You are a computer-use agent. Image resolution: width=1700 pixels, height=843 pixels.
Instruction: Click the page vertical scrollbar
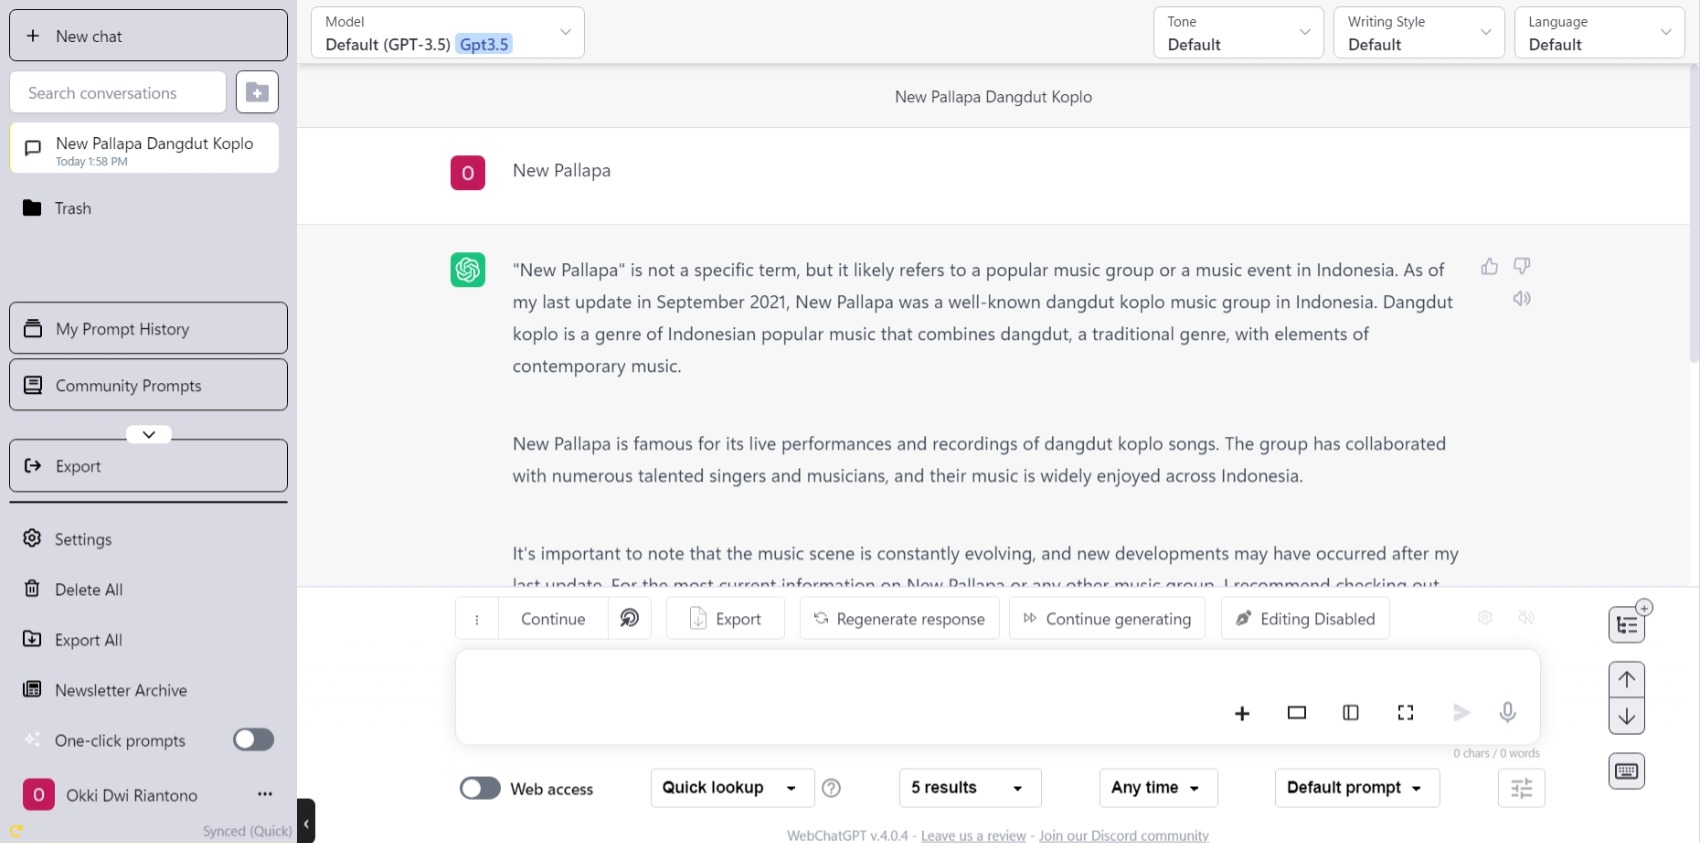coord(1693,215)
